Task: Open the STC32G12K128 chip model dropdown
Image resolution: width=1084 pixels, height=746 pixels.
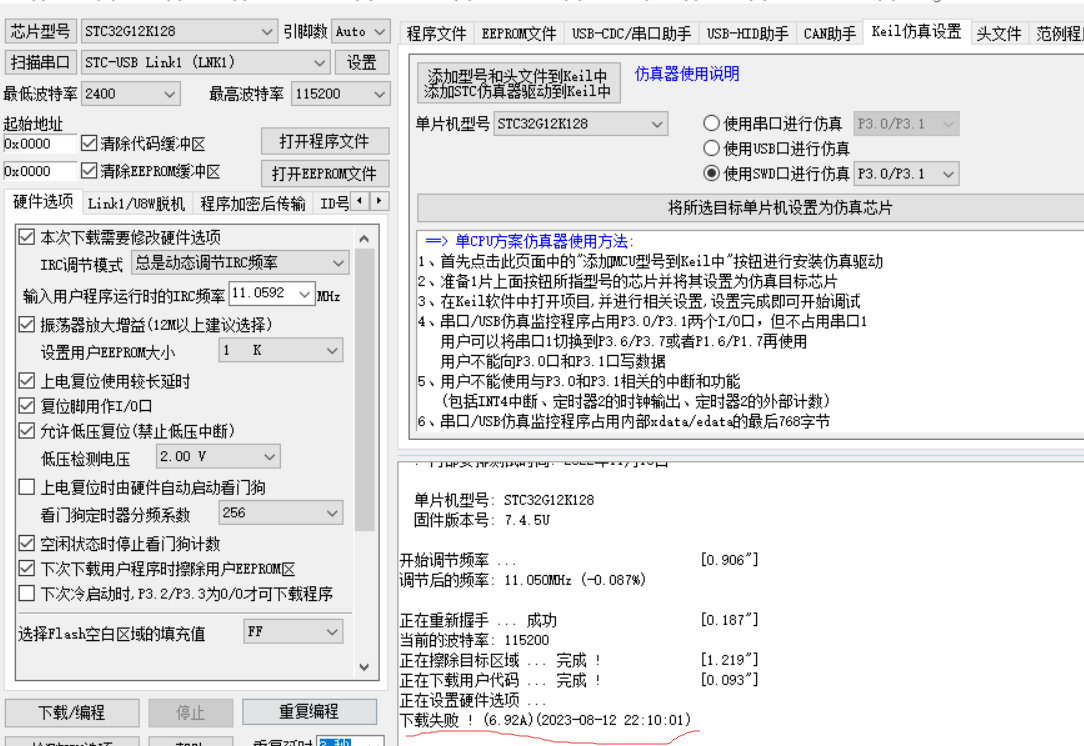Action: 179,31
